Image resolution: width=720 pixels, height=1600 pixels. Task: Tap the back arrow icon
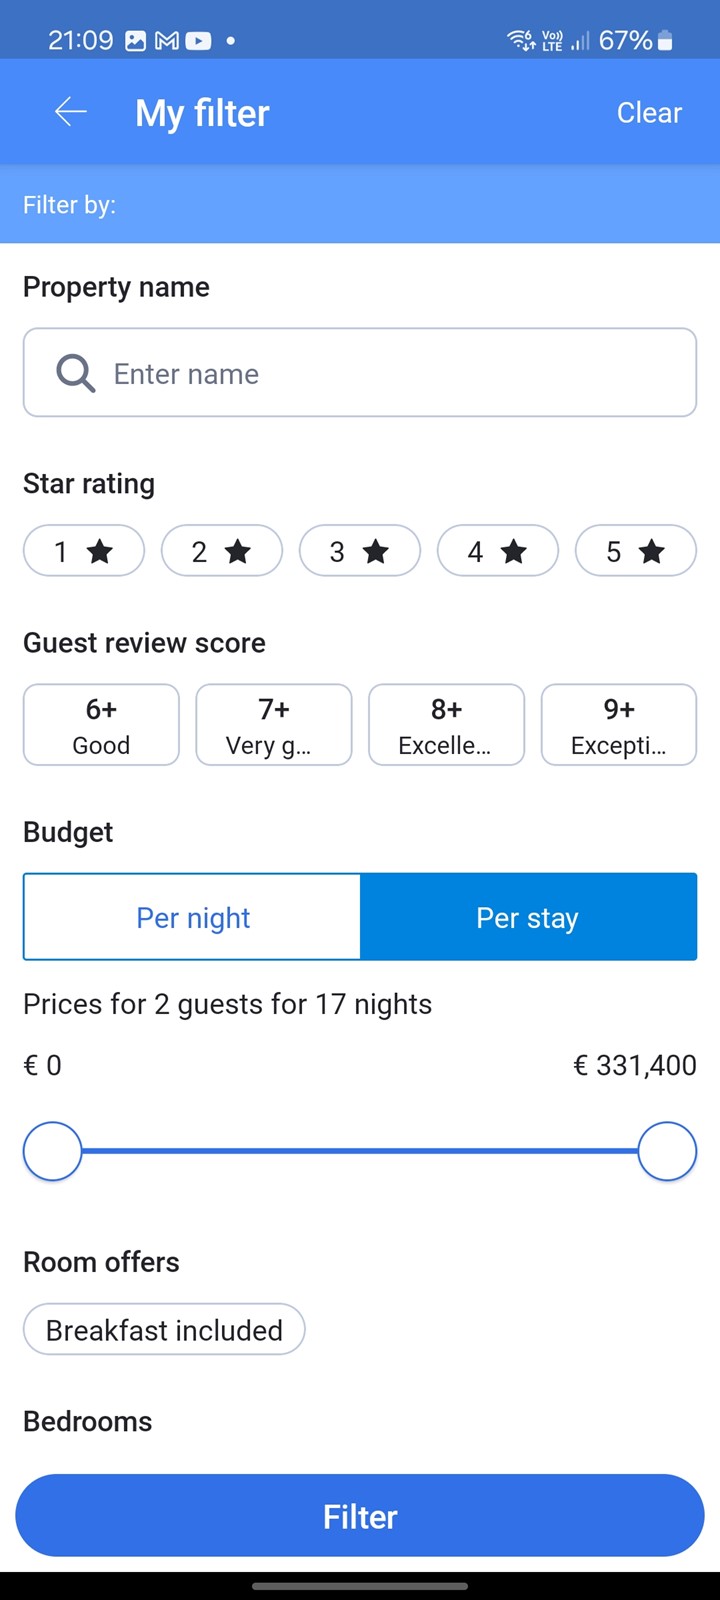[71, 112]
